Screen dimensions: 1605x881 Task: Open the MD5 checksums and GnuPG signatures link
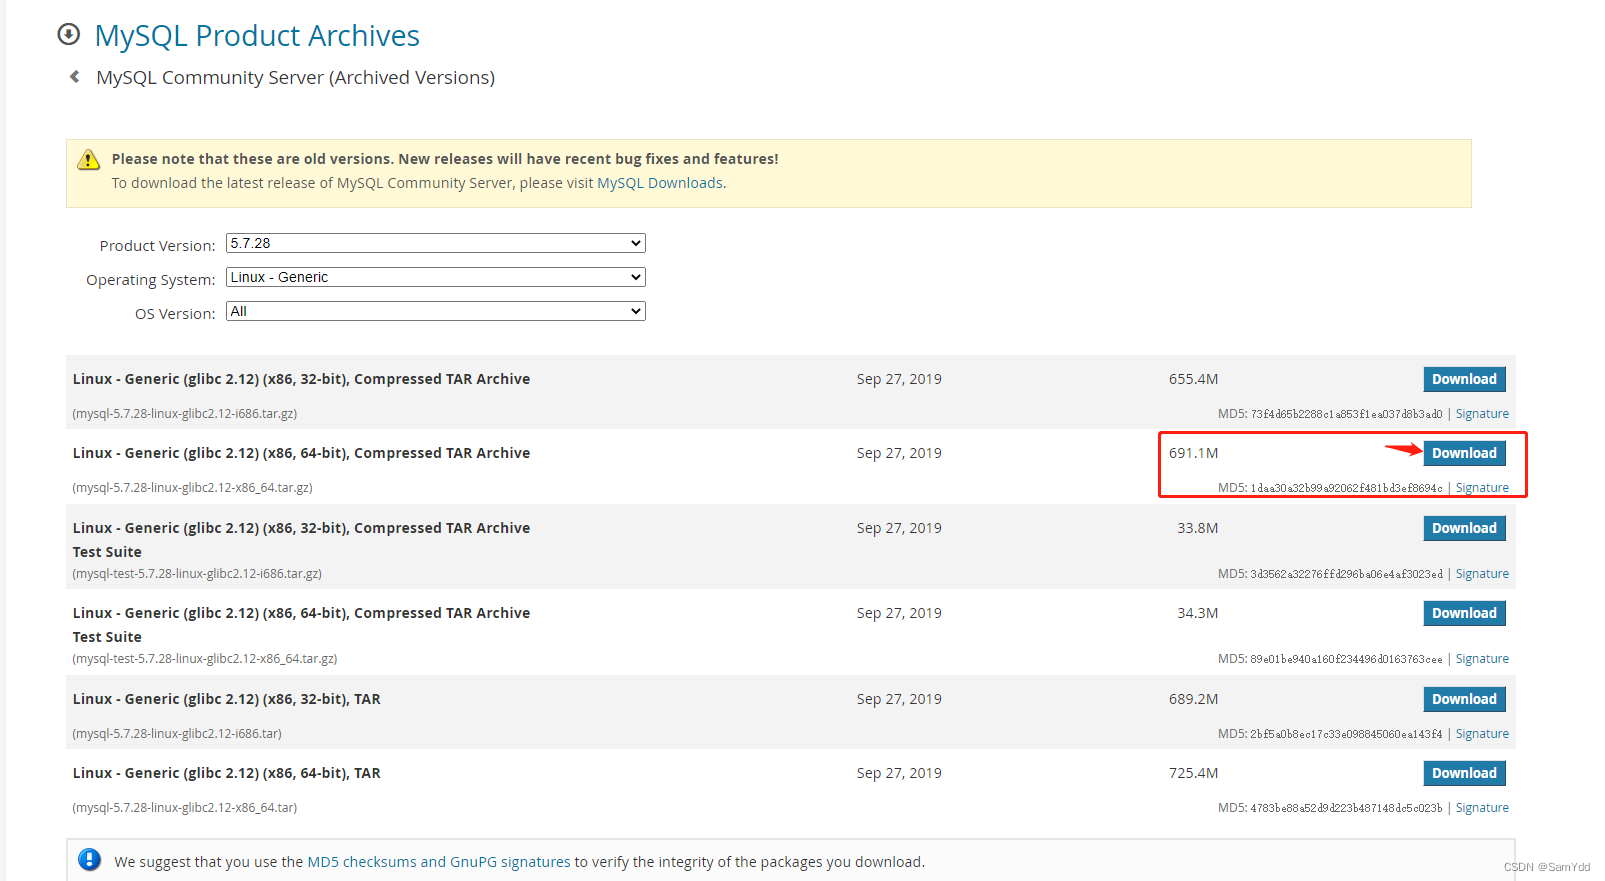(x=439, y=862)
